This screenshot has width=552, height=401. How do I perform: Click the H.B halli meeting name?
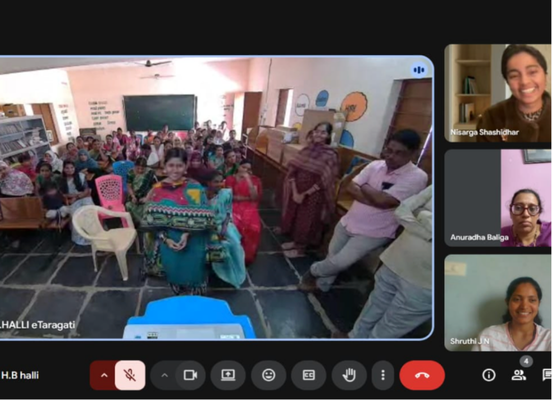pyautogui.click(x=20, y=375)
